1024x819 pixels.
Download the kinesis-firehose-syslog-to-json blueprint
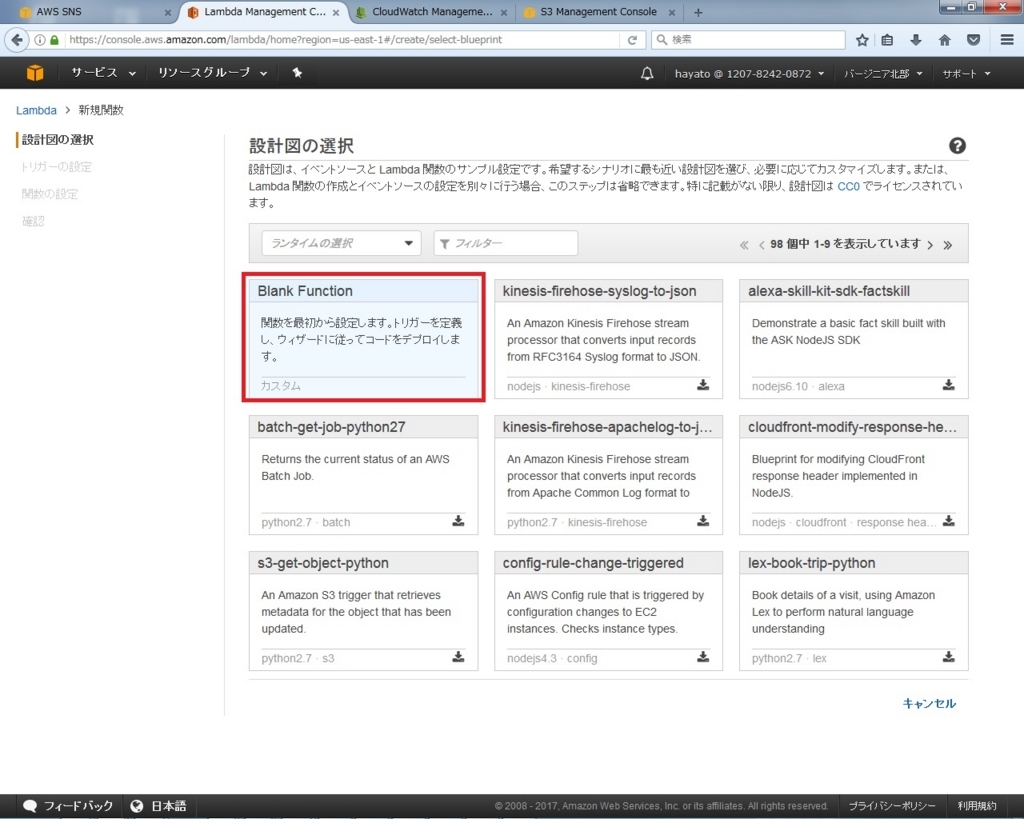[x=703, y=385]
